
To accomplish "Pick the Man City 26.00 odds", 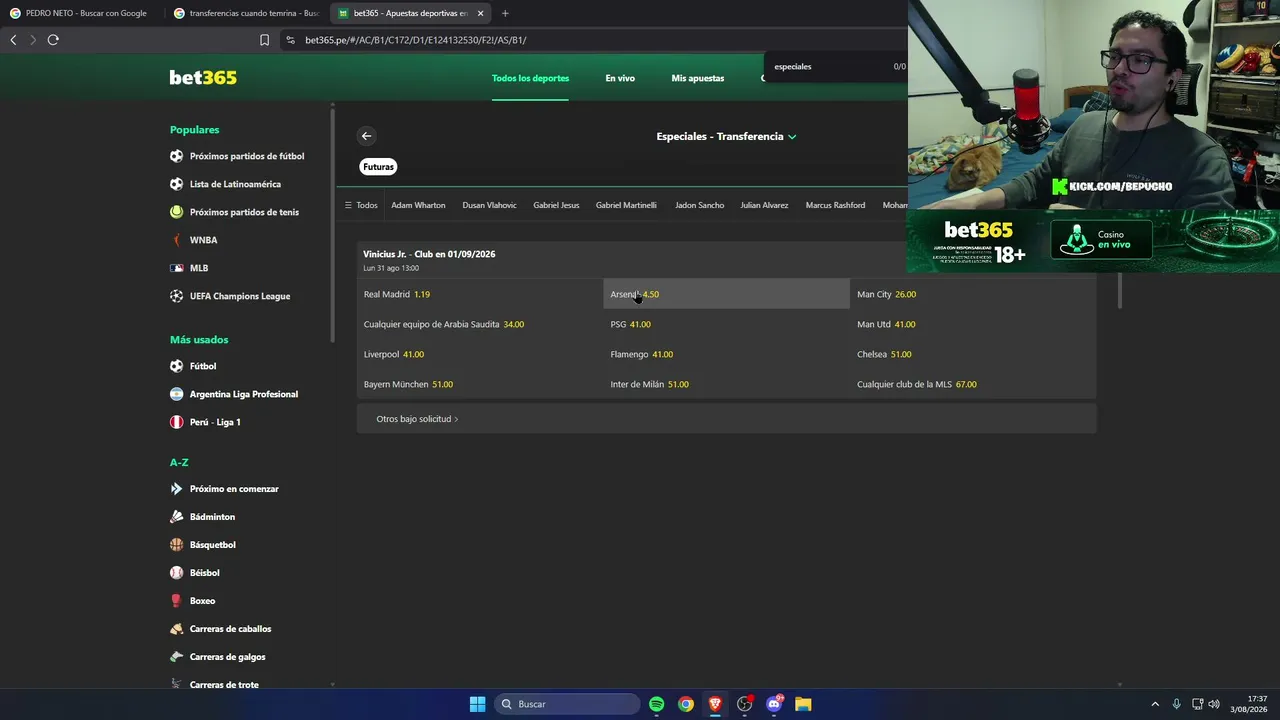I will coord(973,294).
